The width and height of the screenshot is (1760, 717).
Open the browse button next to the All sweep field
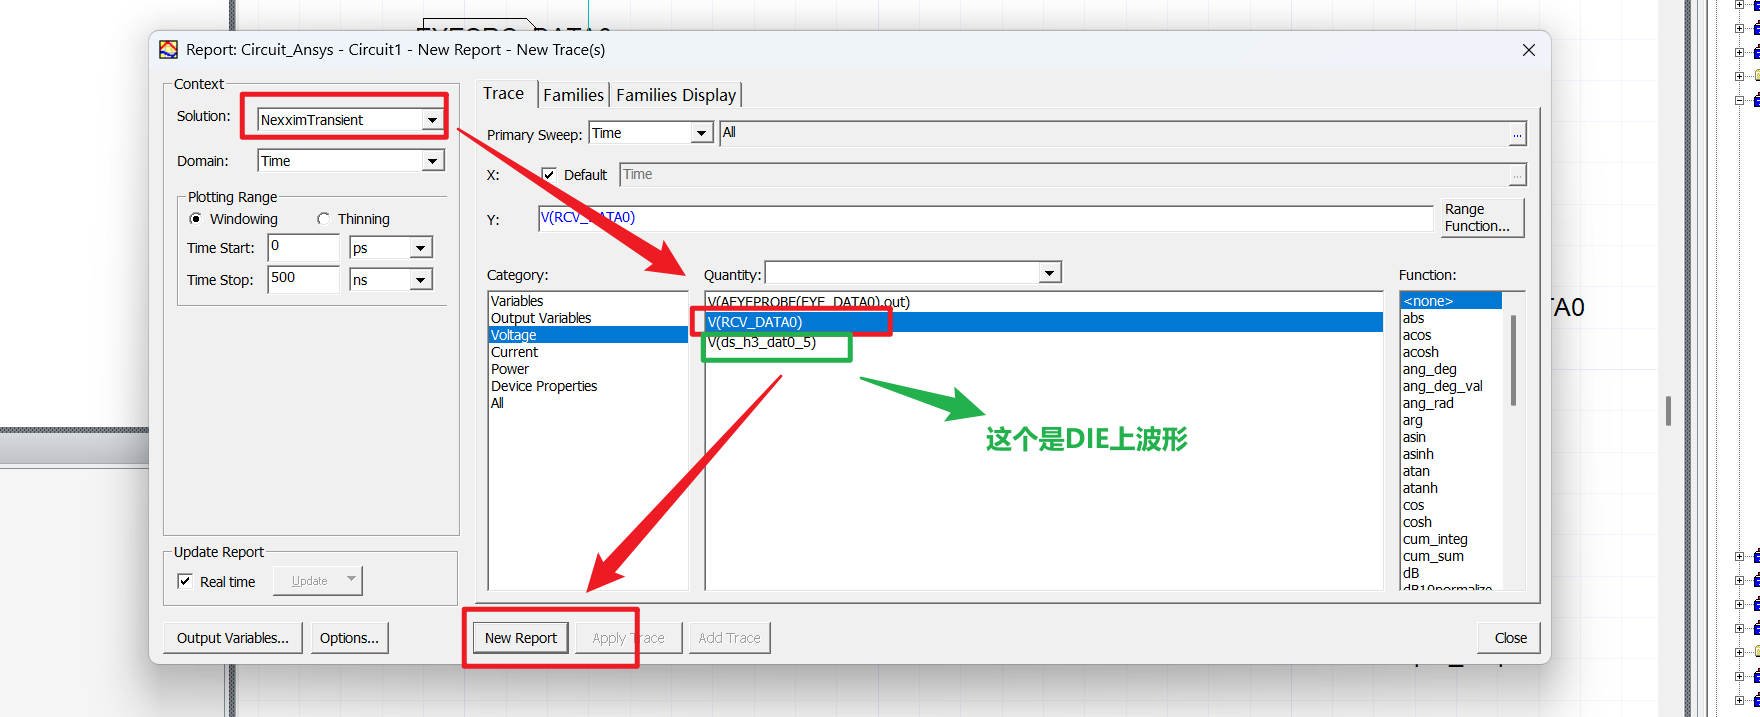1518,134
